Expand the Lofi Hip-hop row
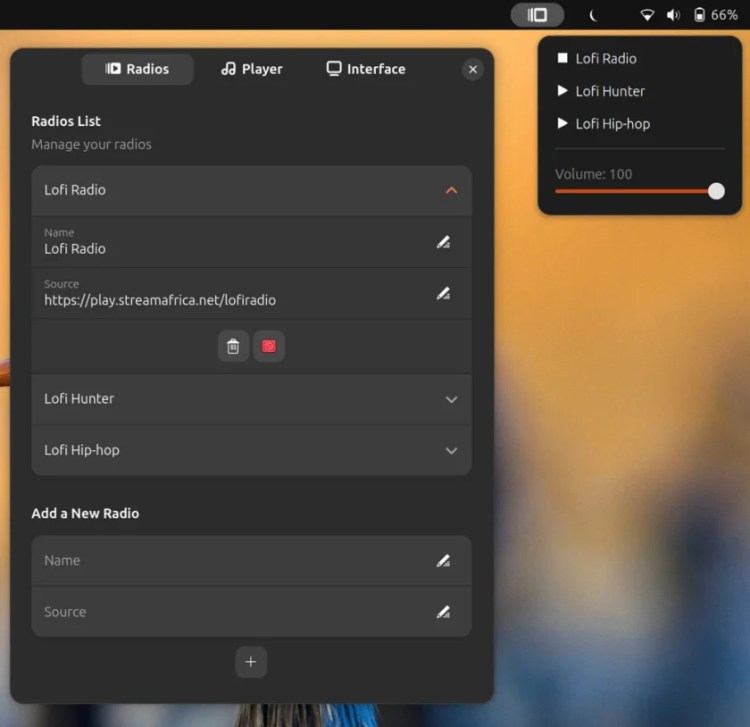Image resolution: width=750 pixels, height=727 pixels. (451, 451)
